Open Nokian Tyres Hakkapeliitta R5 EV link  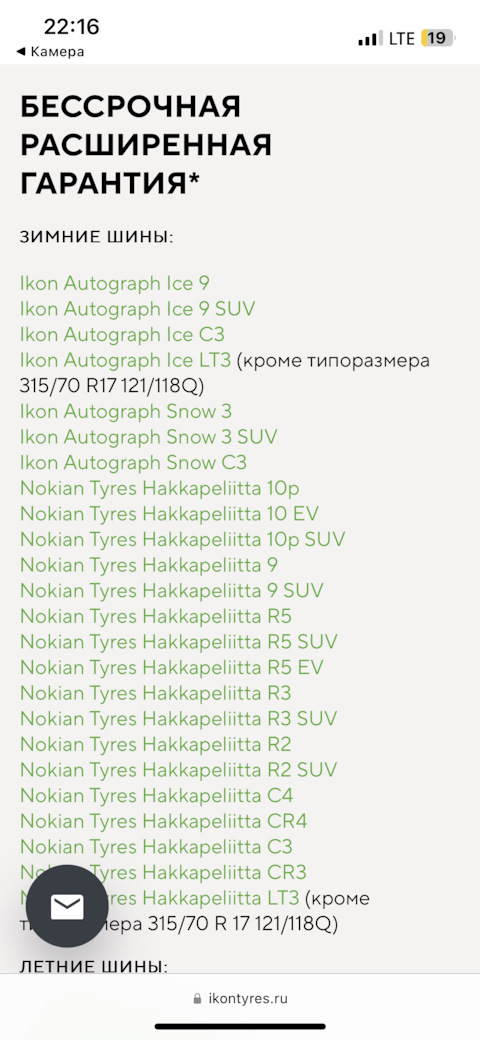point(172,667)
